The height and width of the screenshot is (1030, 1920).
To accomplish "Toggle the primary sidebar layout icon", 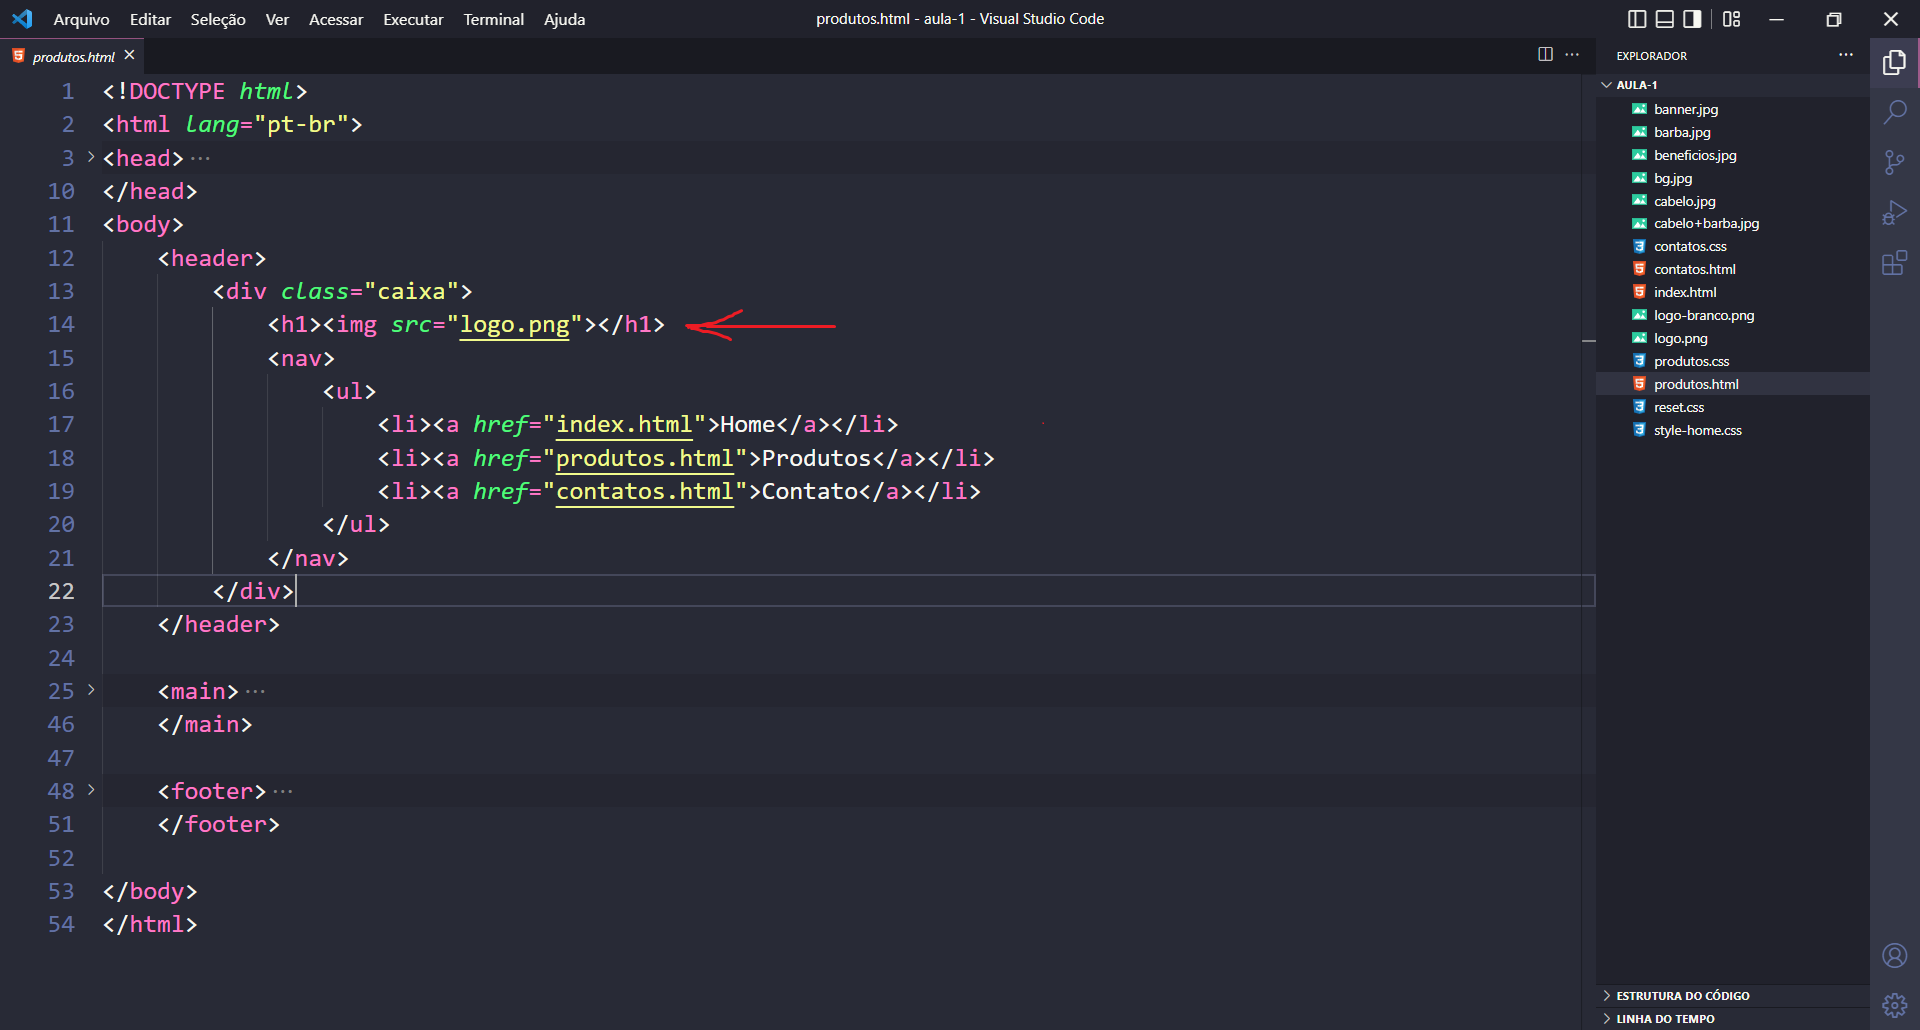I will point(1637,19).
